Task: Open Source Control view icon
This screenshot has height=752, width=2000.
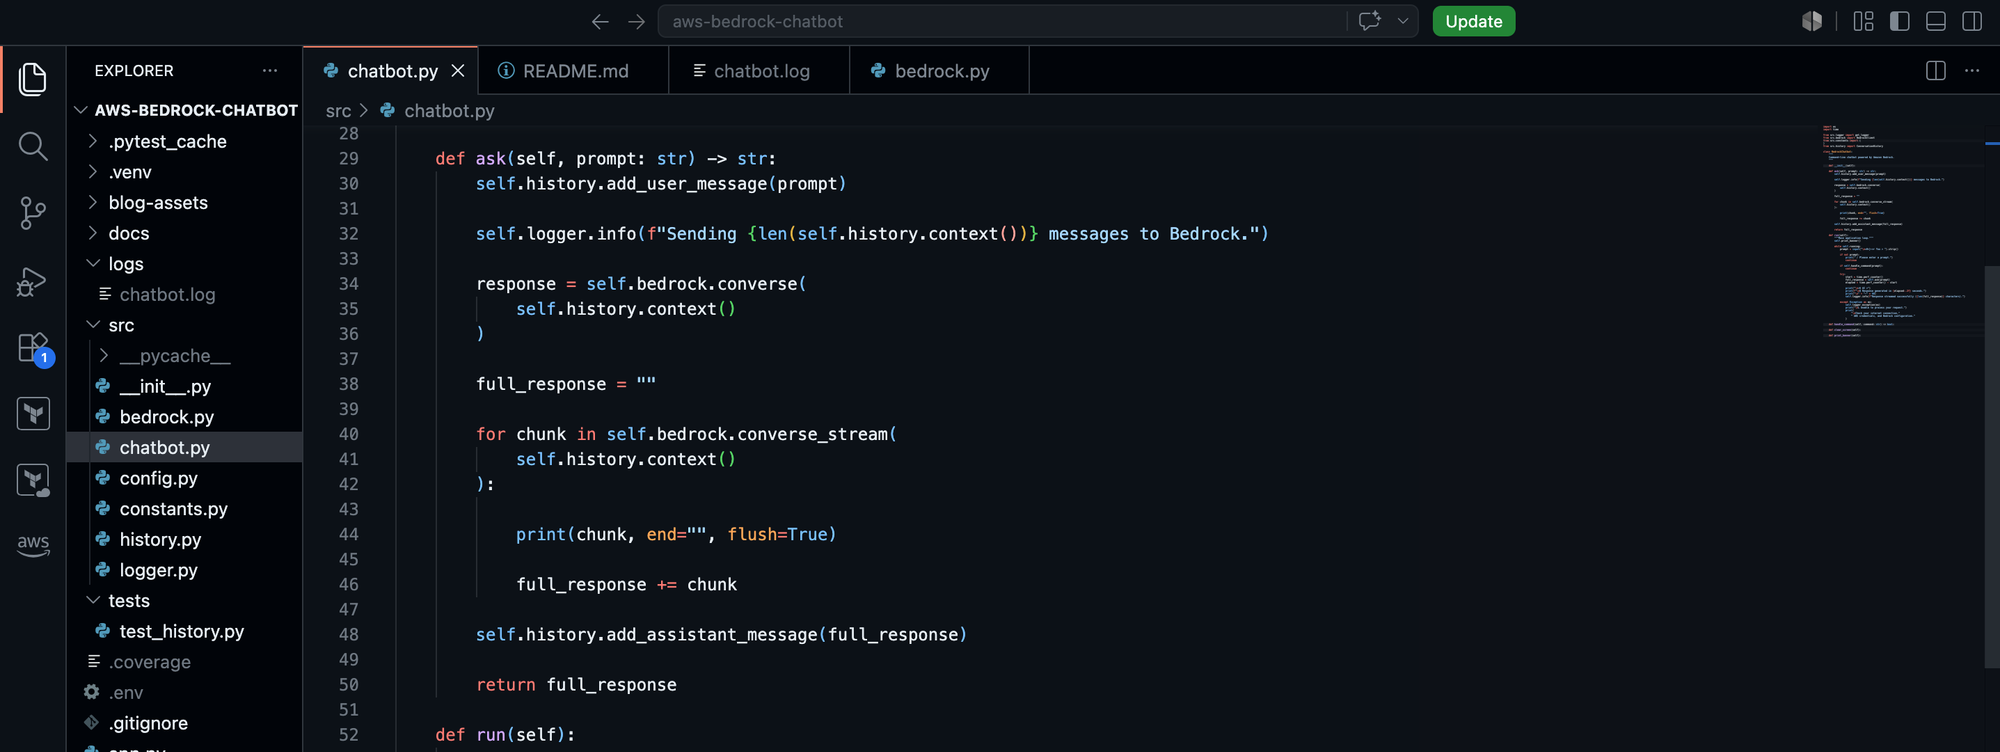Action: point(33,213)
